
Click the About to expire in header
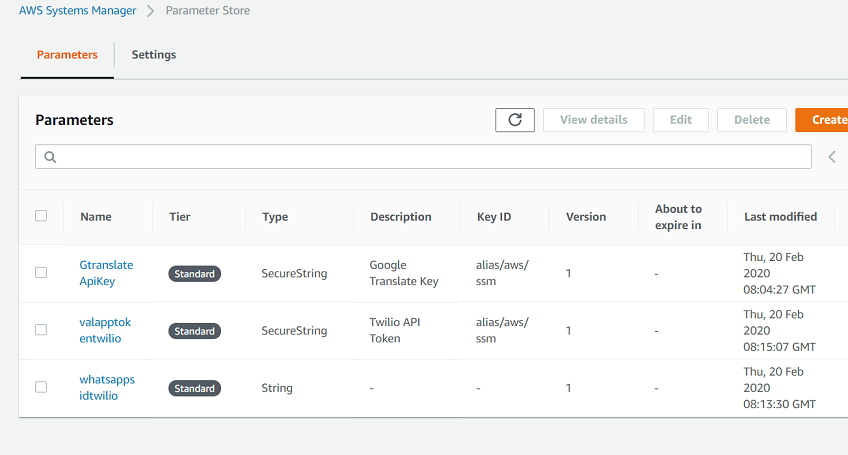[678, 217]
